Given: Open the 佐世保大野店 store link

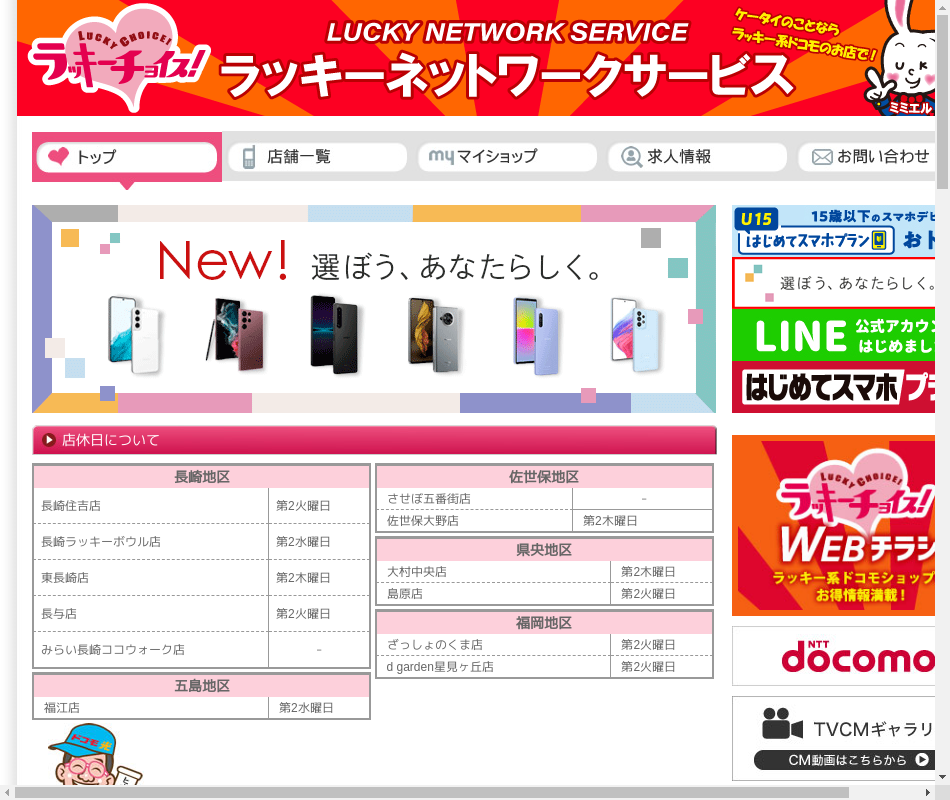Looking at the screenshot, I should (423, 521).
